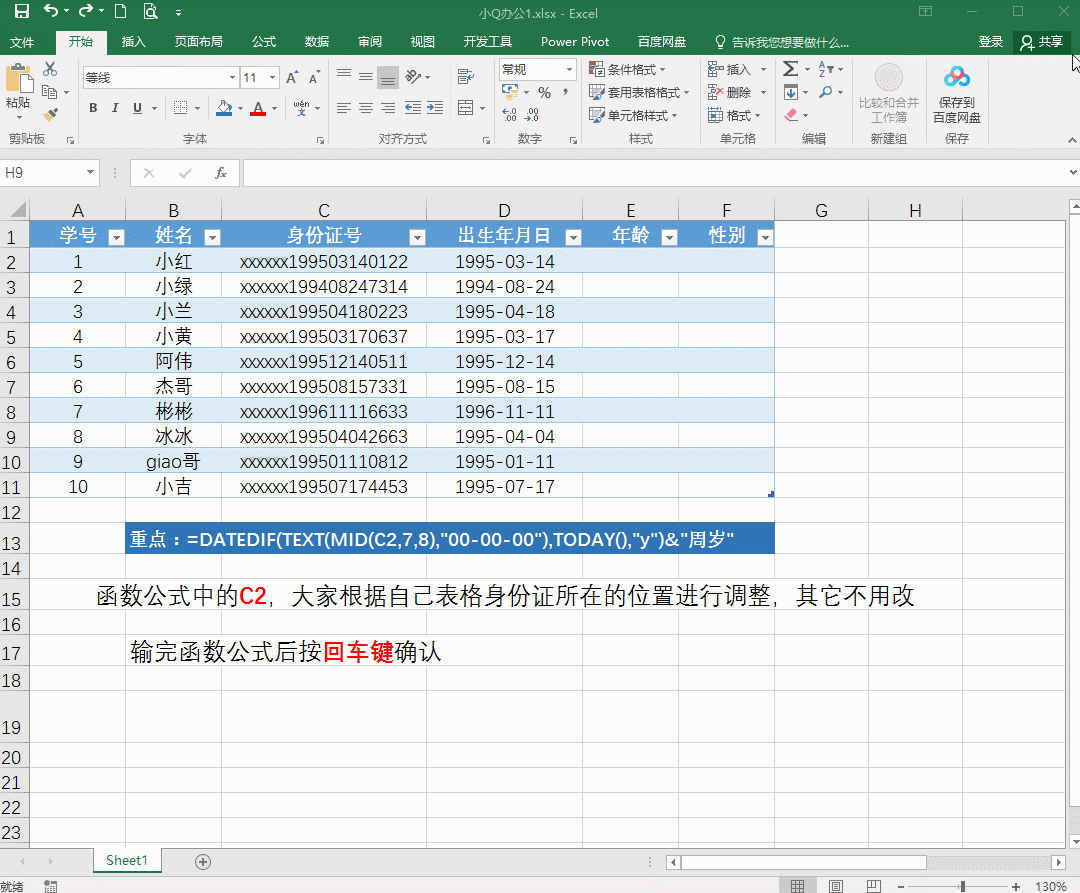Toggle bold formatting
The width and height of the screenshot is (1080, 893).
tap(93, 108)
